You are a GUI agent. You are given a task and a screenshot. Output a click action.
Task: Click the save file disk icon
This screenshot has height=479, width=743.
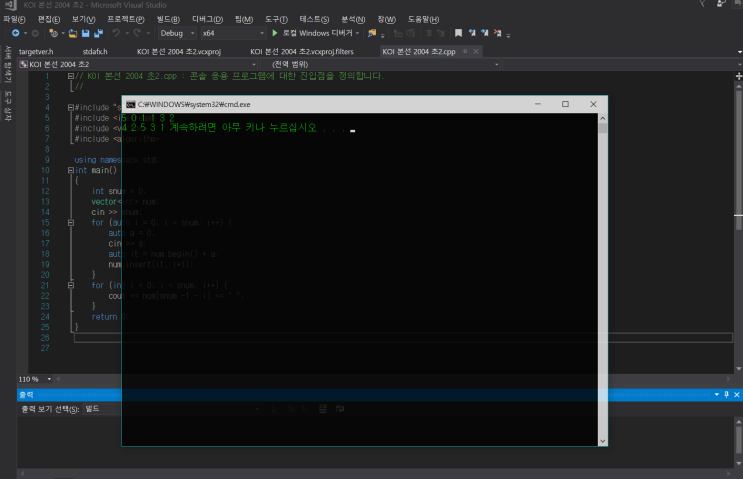[x=86, y=33]
